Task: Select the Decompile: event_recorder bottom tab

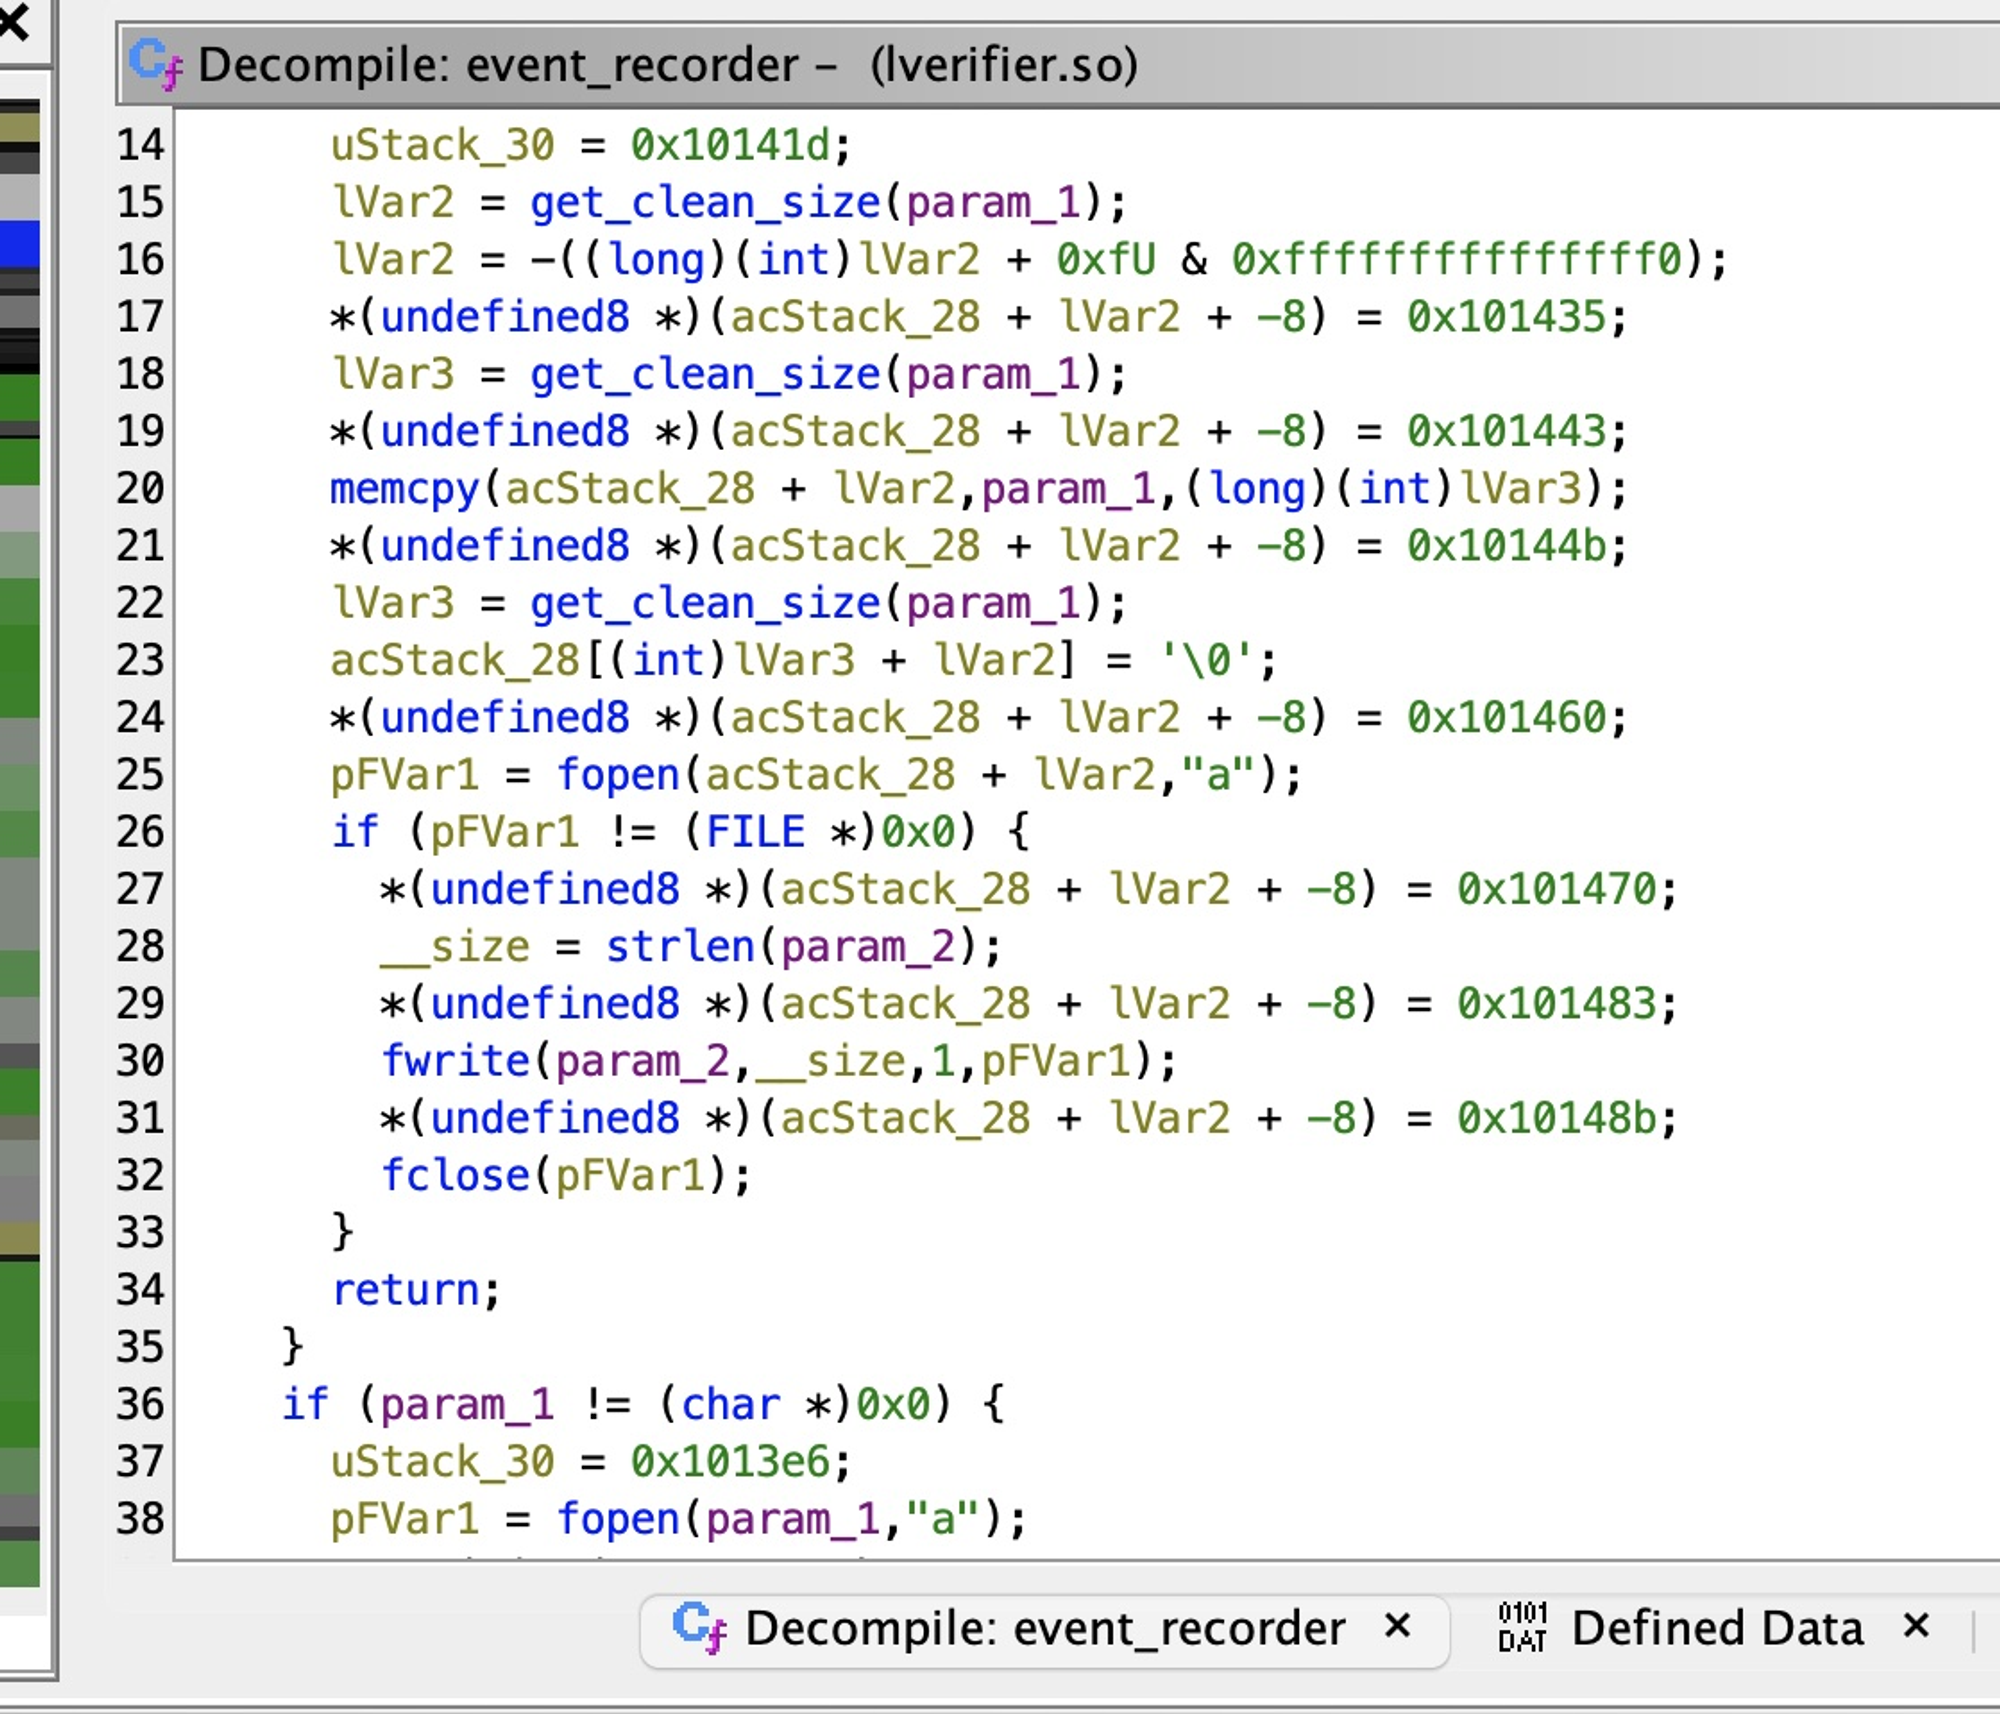Action: click(1044, 1629)
